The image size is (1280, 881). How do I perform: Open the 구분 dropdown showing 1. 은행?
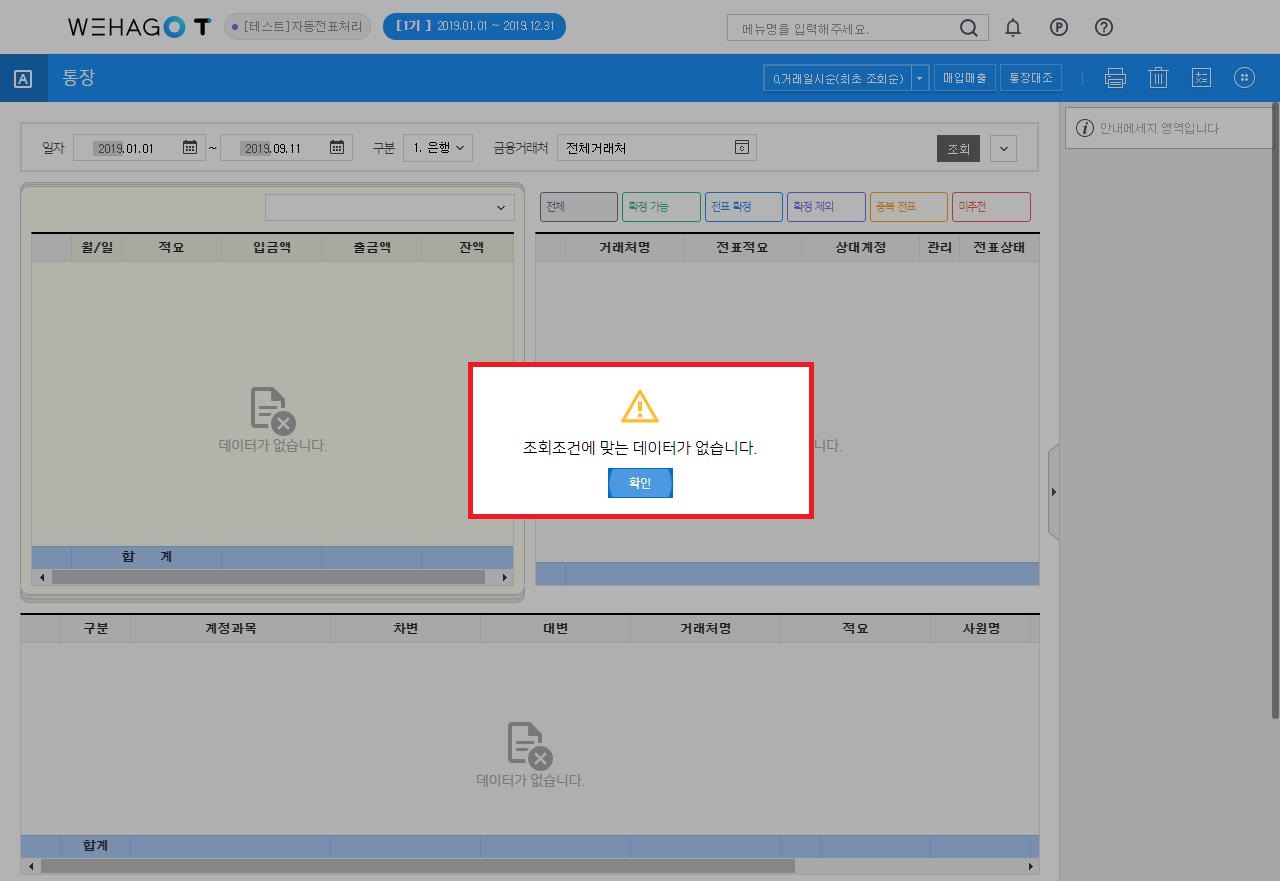click(438, 148)
